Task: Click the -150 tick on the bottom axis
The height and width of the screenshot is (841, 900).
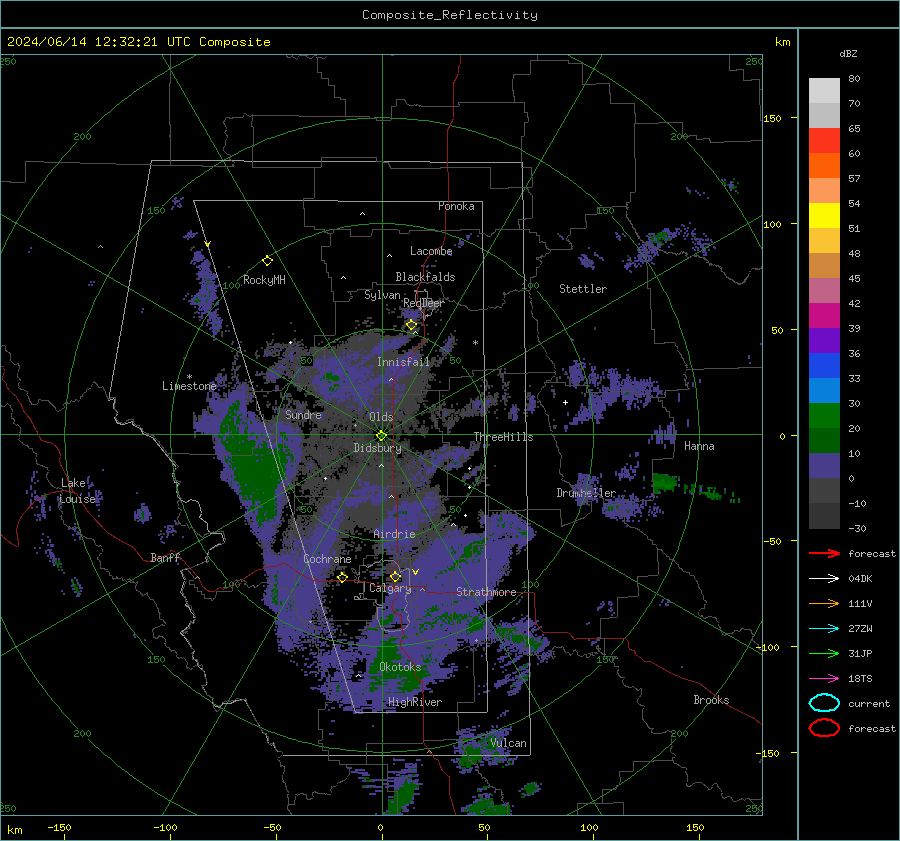Action: pos(59,828)
